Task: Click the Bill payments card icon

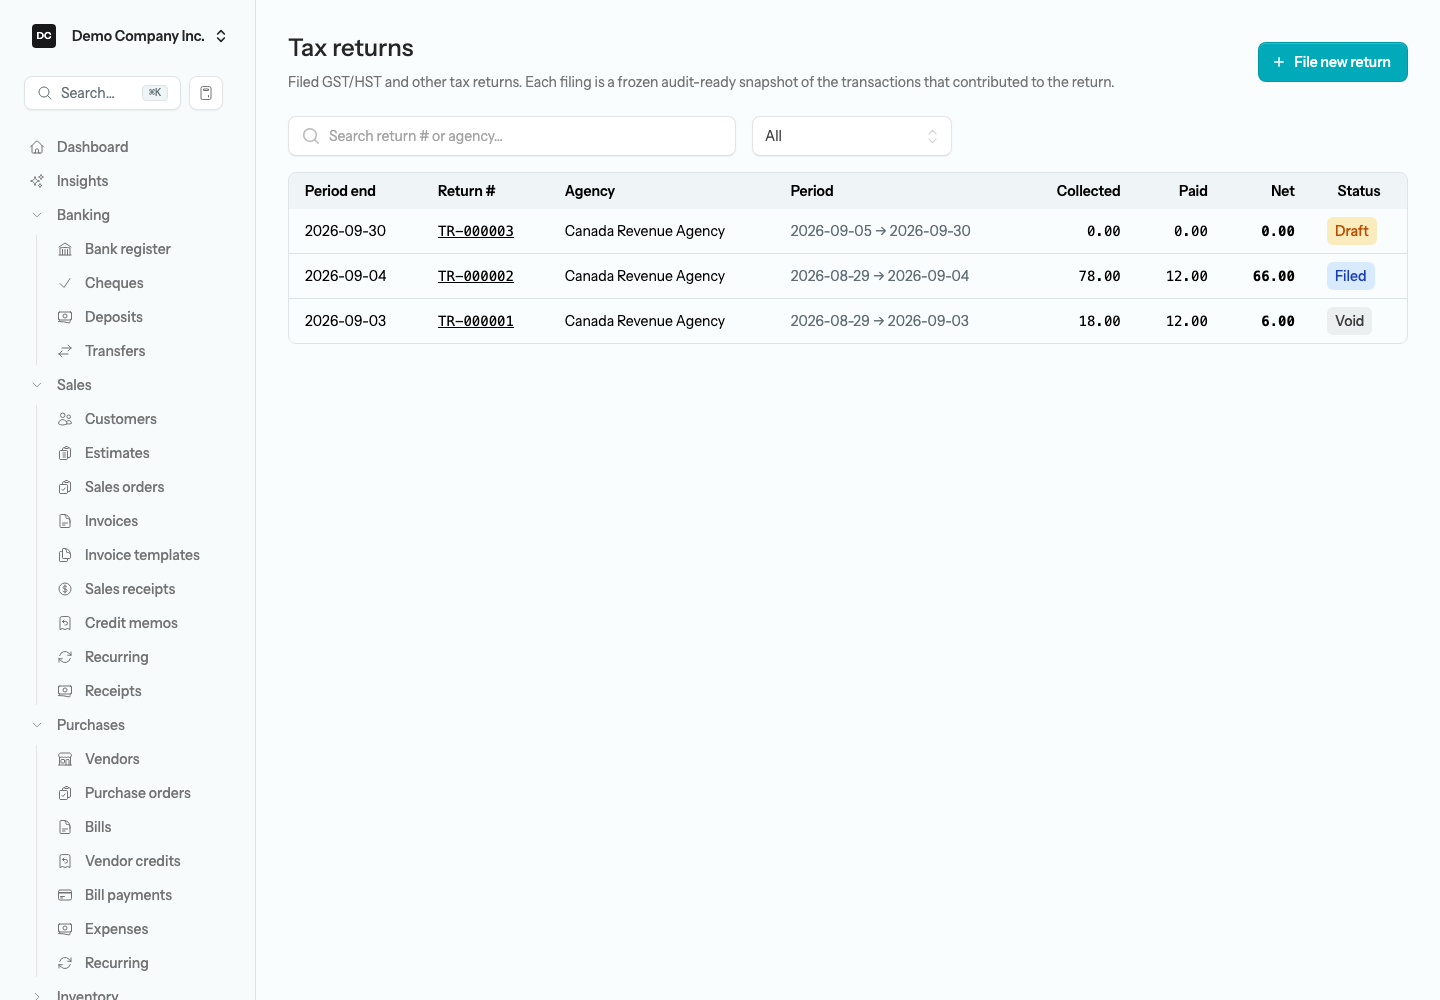Action: 65,895
